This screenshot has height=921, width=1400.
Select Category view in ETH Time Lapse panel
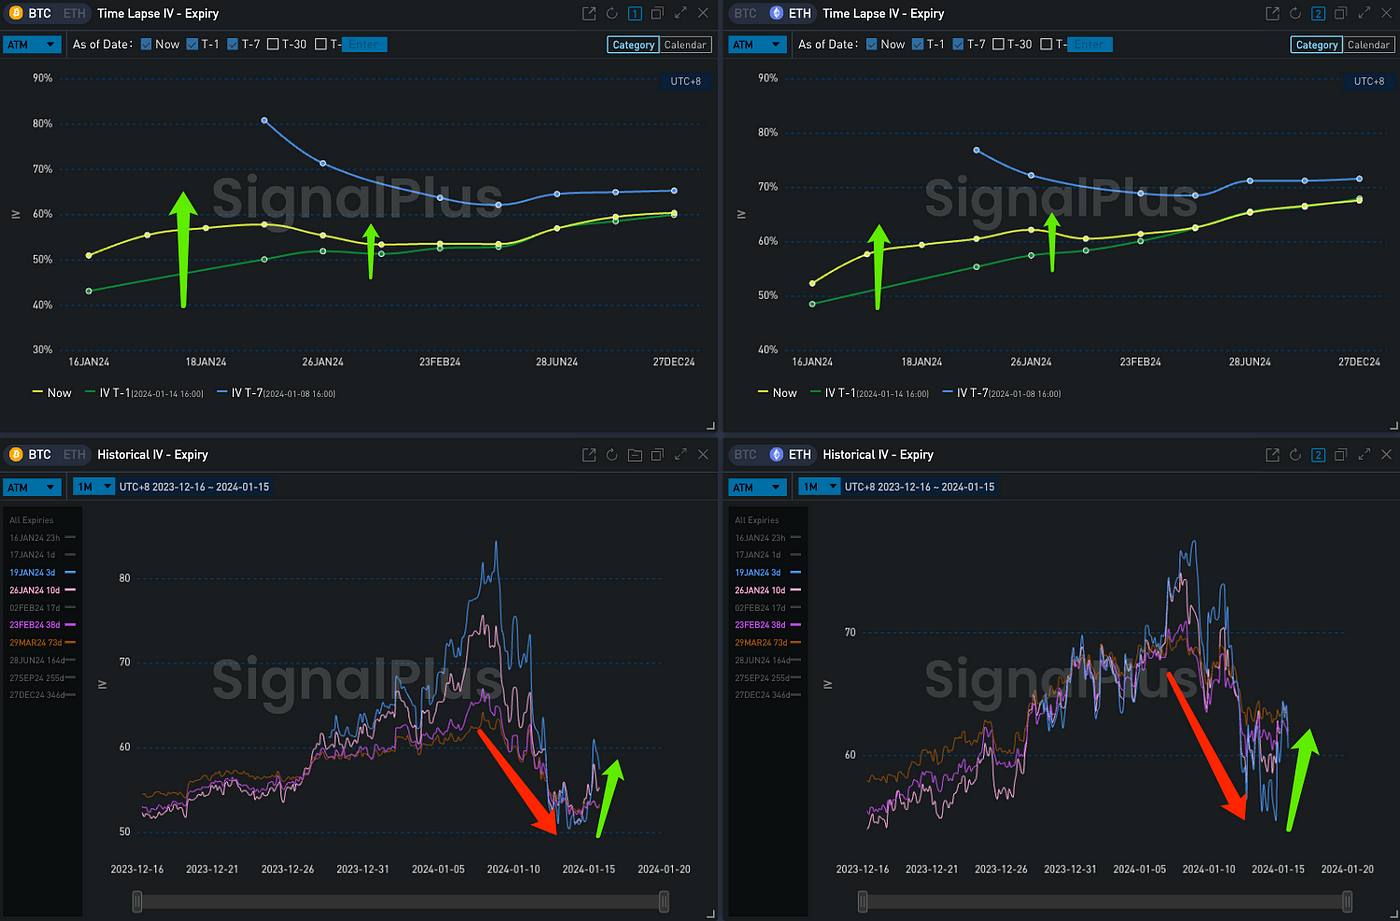(1316, 45)
